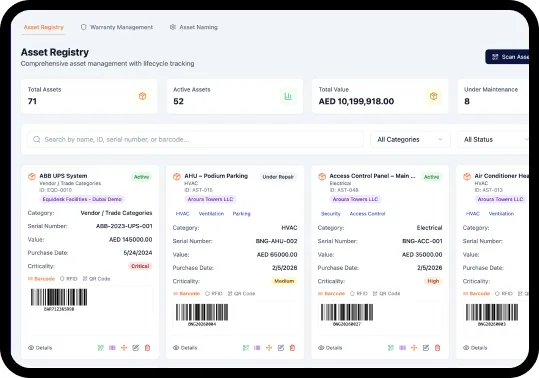Edit the AHU – Podium Parking asset
This screenshot has height=378, width=539.
[x=280, y=348]
